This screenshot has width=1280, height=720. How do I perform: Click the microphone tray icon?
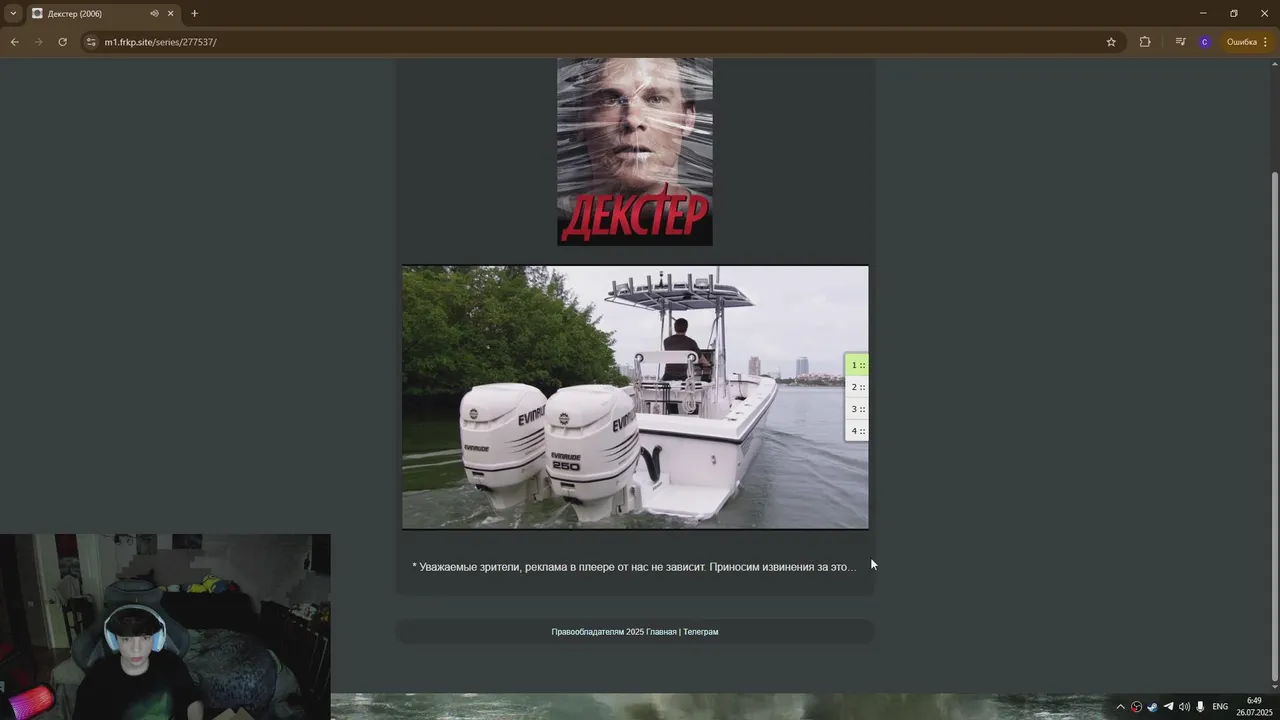[x=1200, y=707]
